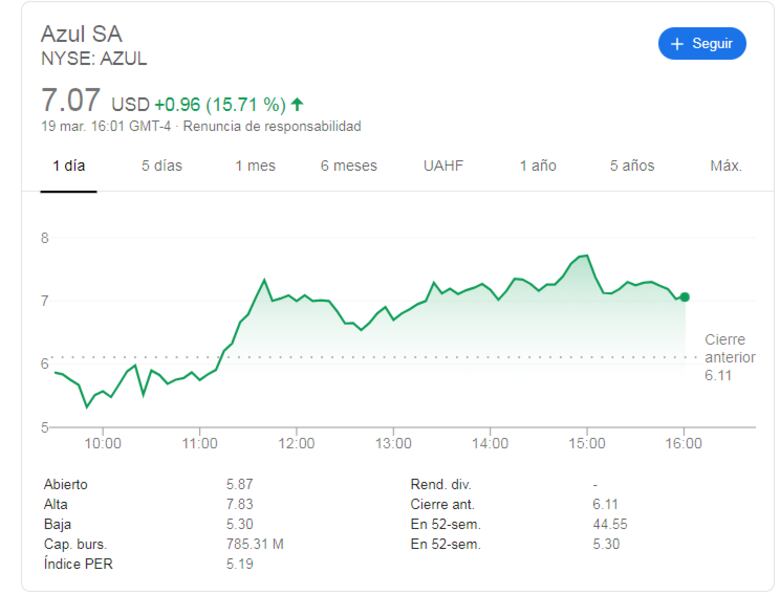Click the Alta value 7.83

[240, 504]
